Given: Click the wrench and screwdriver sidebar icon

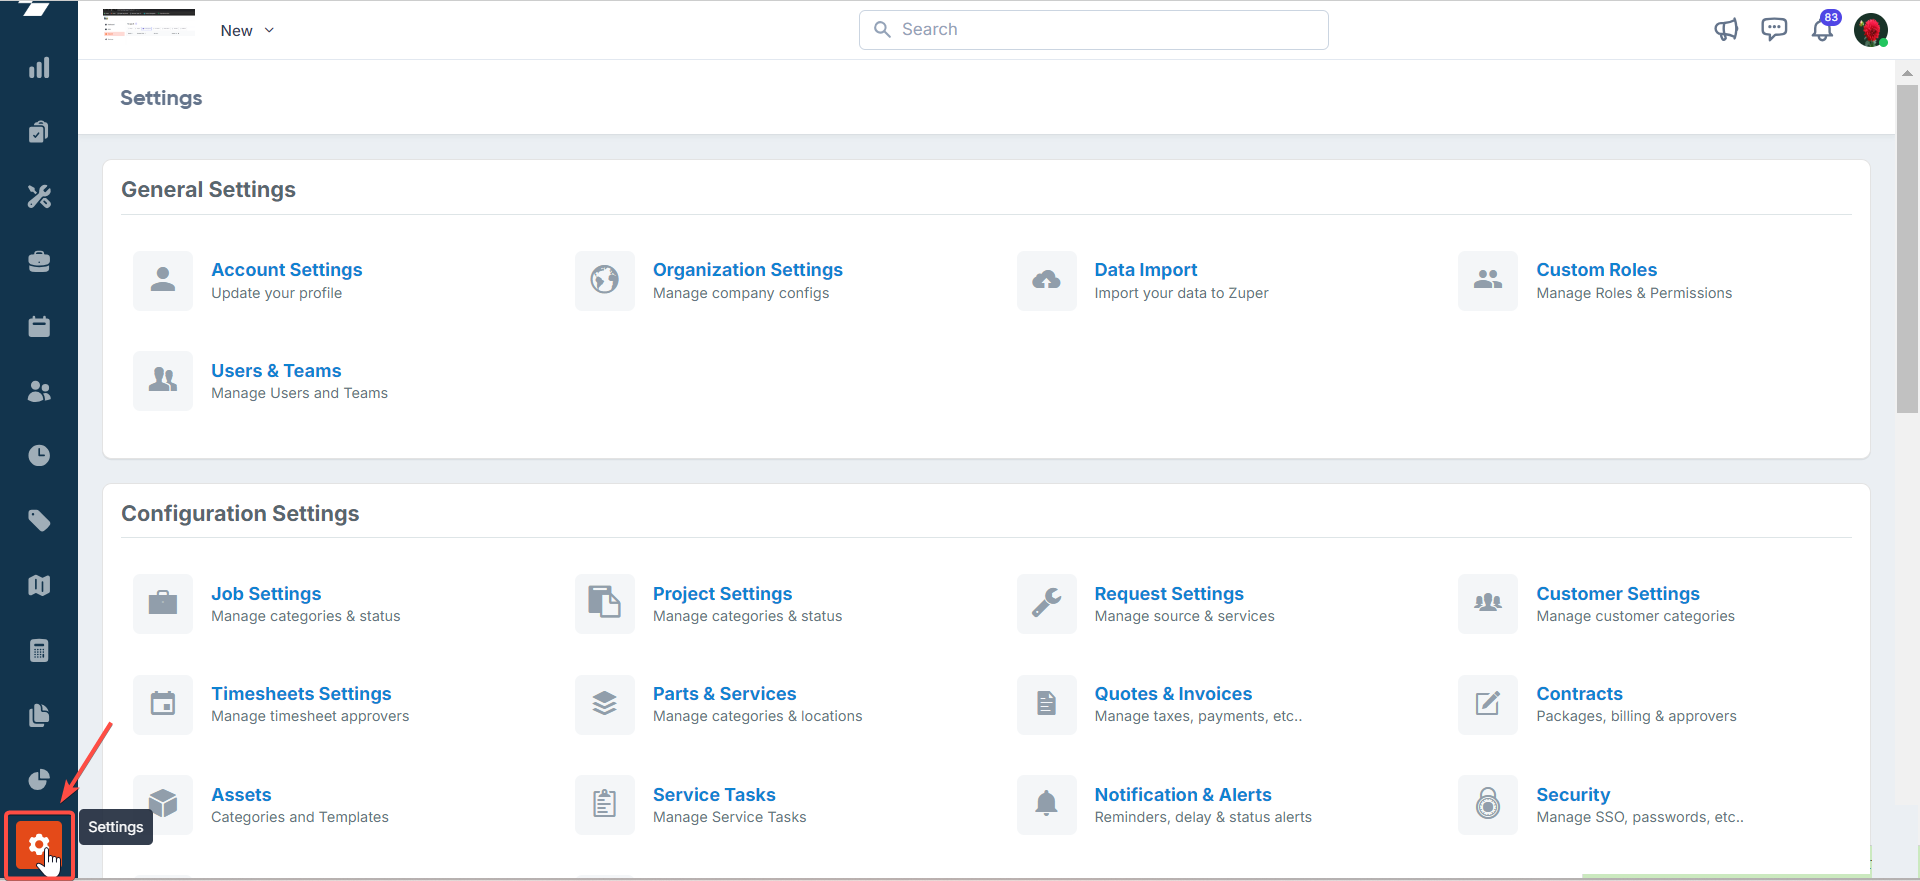Looking at the screenshot, I should tap(39, 197).
